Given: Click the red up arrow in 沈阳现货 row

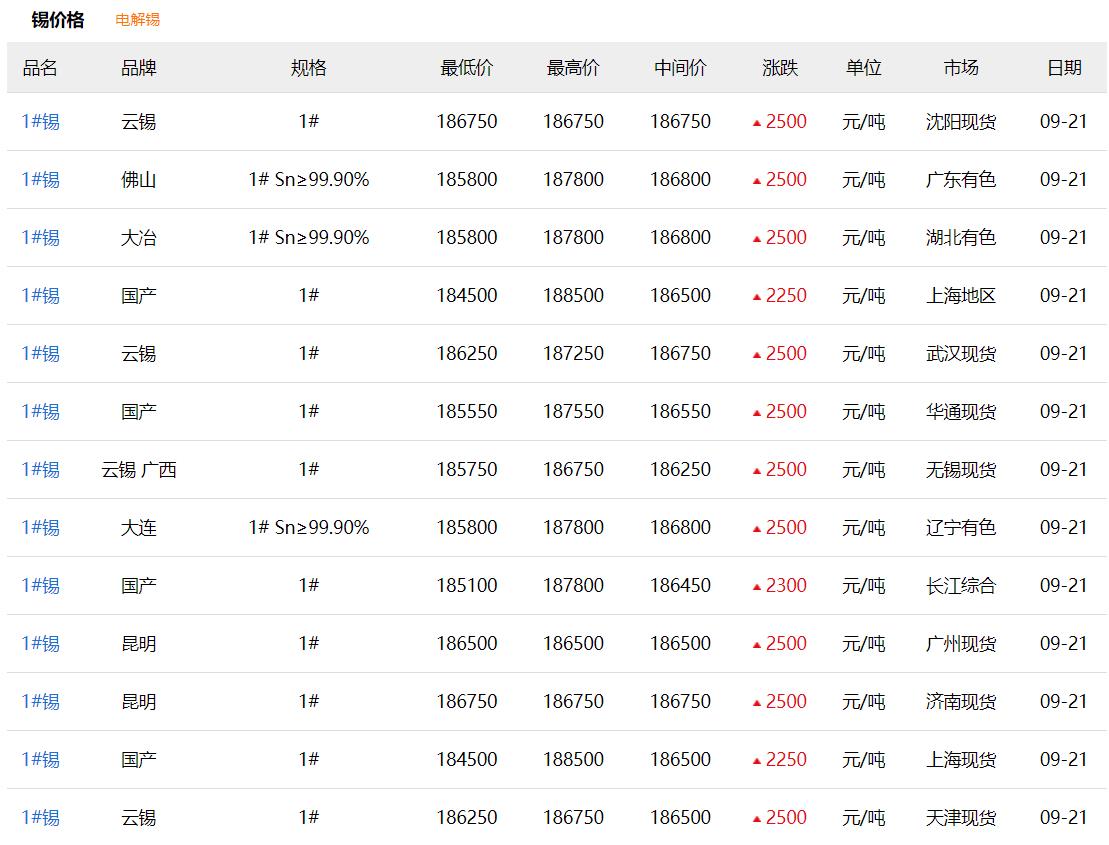Looking at the screenshot, I should tap(757, 123).
